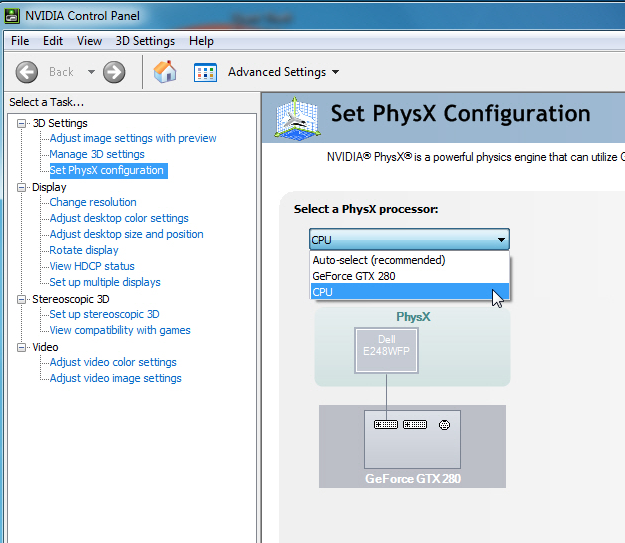Select Set PhysX configuration task
Viewport: 625px width, 543px height.
(106, 170)
